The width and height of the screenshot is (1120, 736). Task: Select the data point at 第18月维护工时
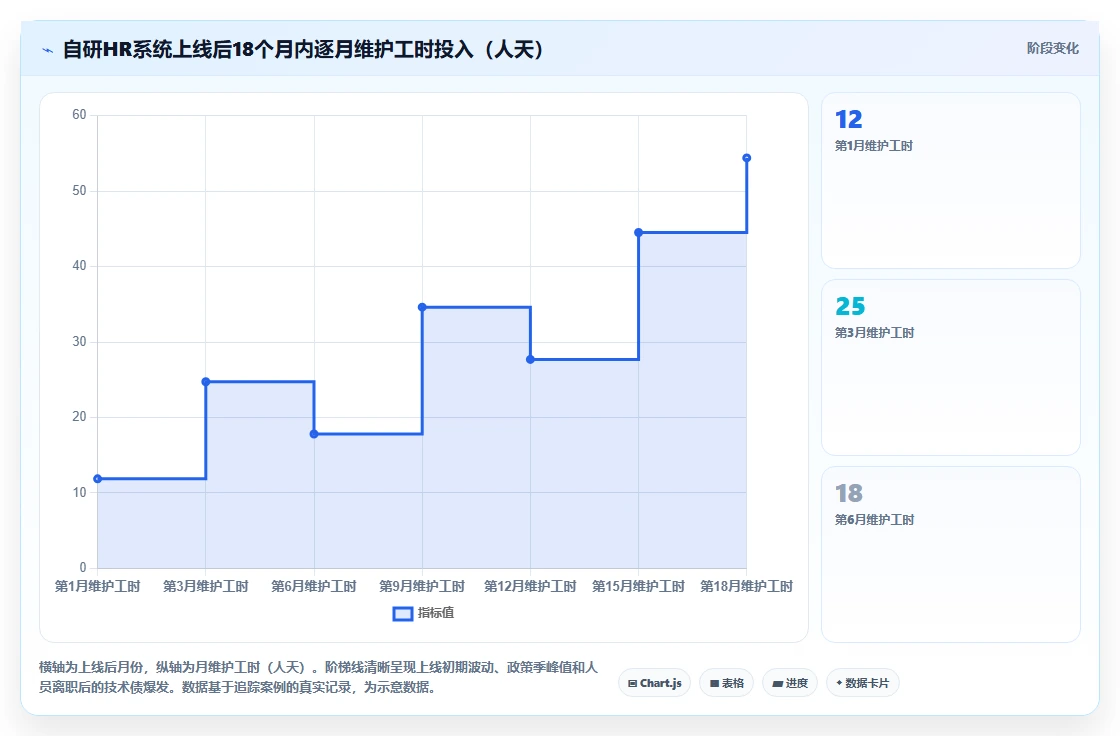(746, 158)
